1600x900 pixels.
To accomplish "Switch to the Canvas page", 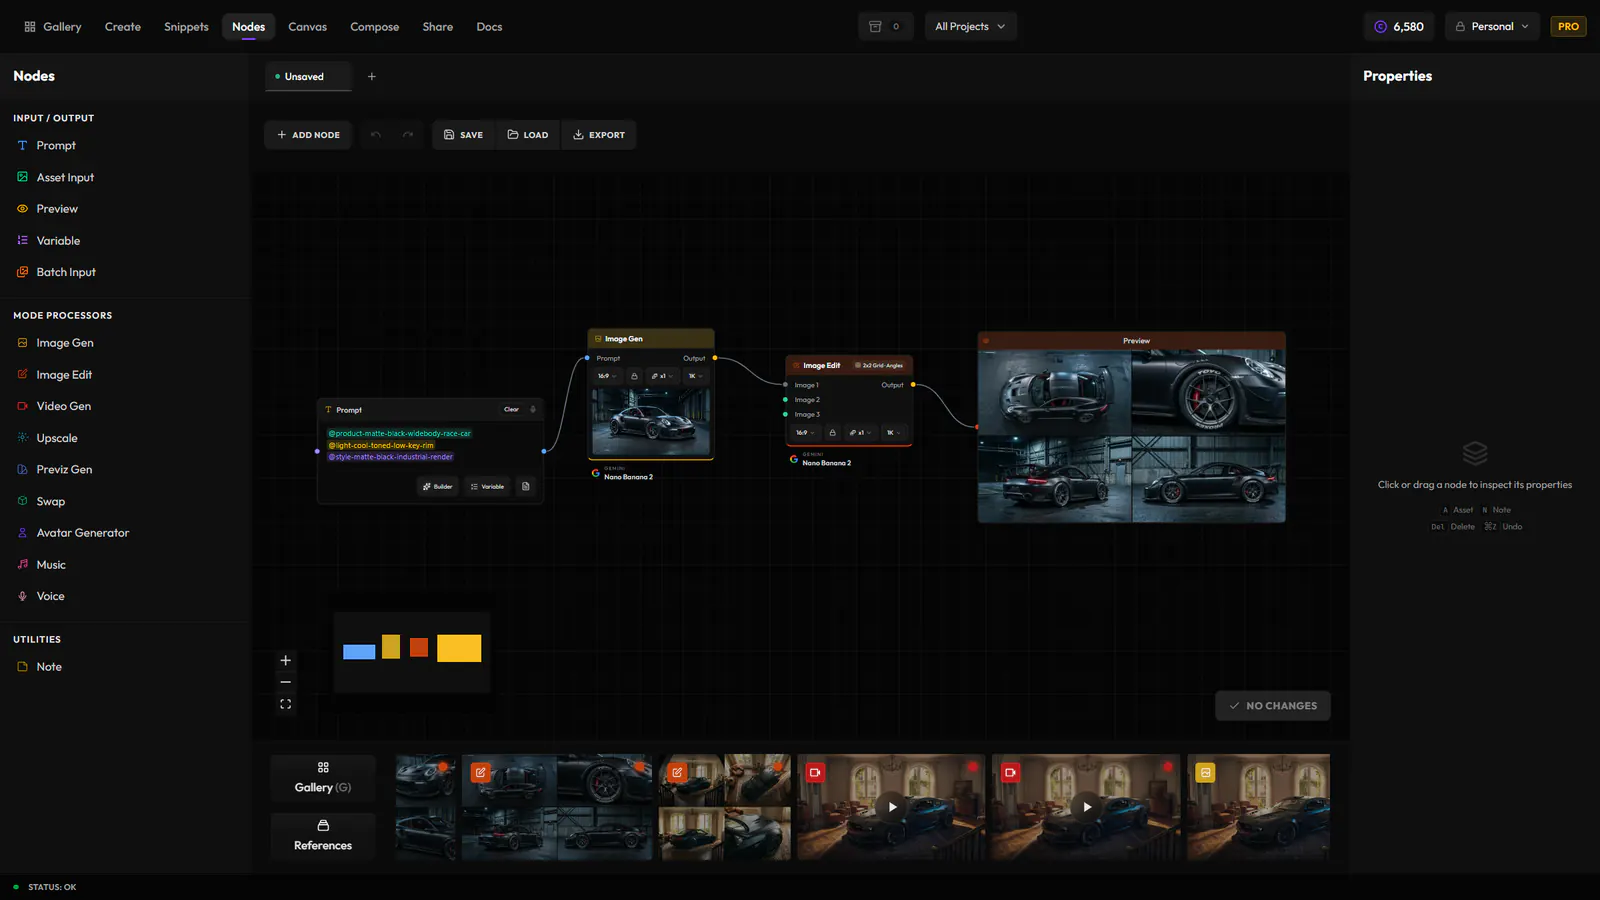I will pos(308,27).
